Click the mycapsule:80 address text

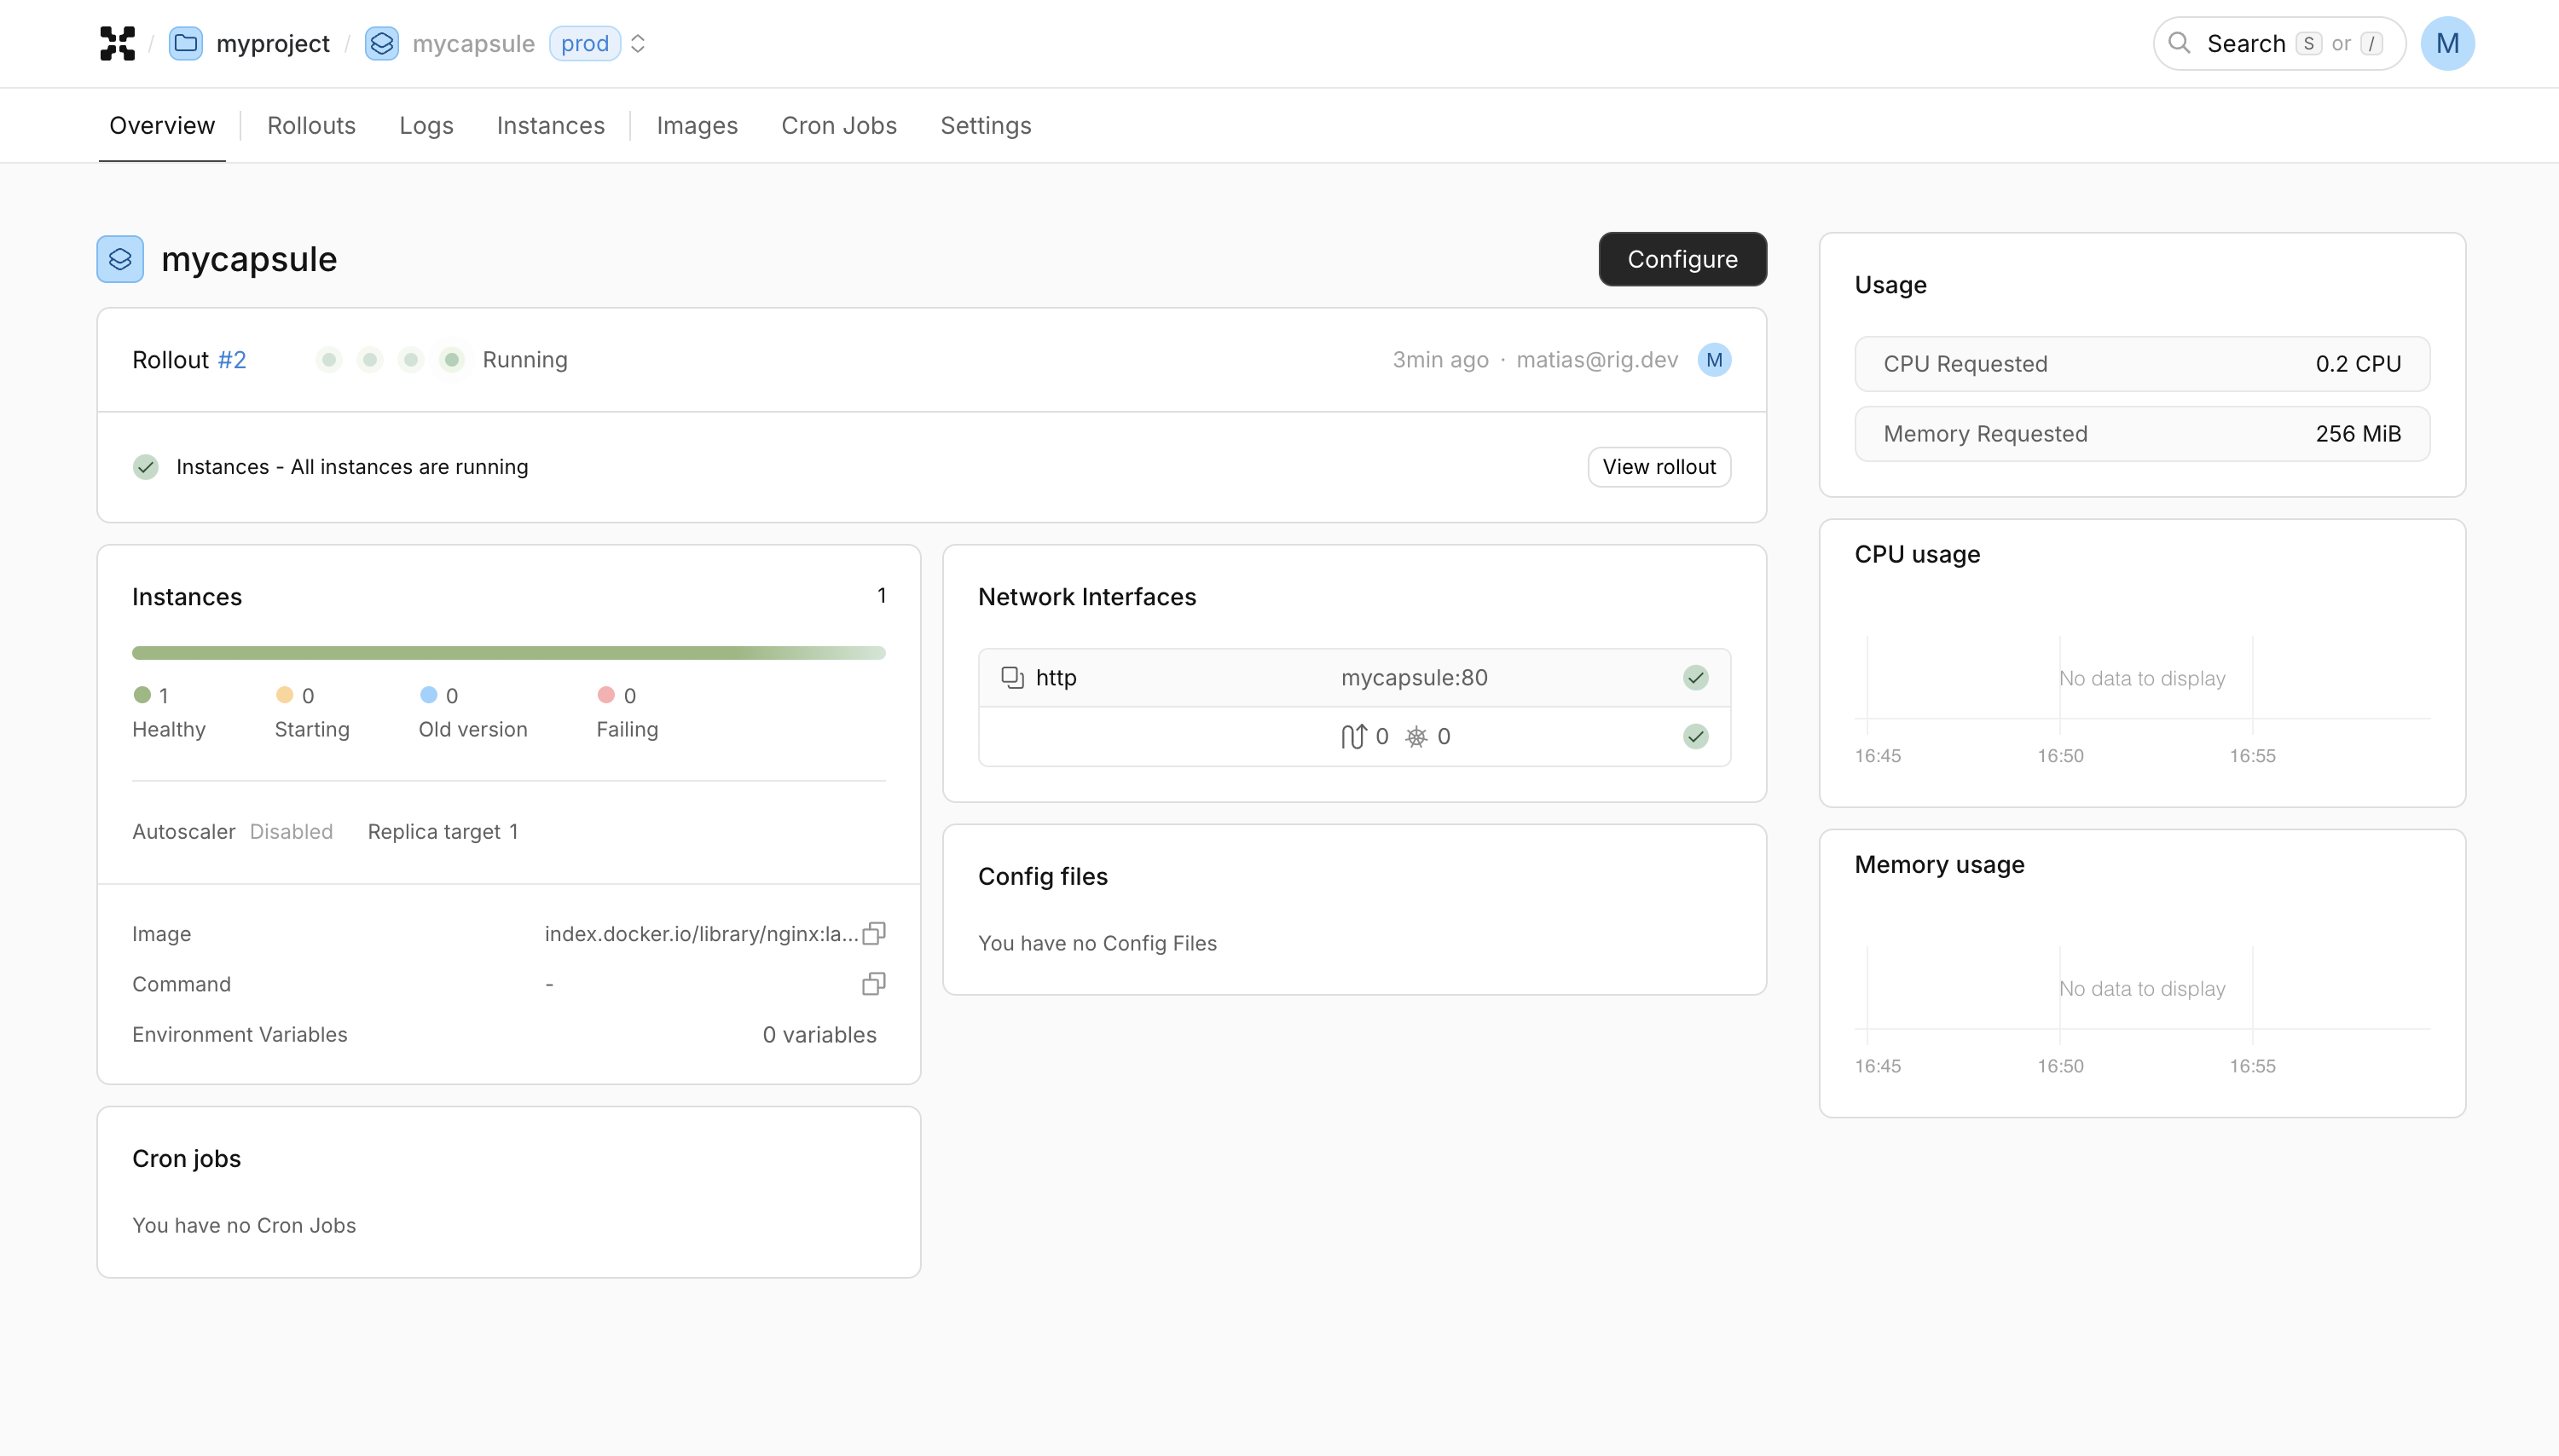tap(1414, 678)
